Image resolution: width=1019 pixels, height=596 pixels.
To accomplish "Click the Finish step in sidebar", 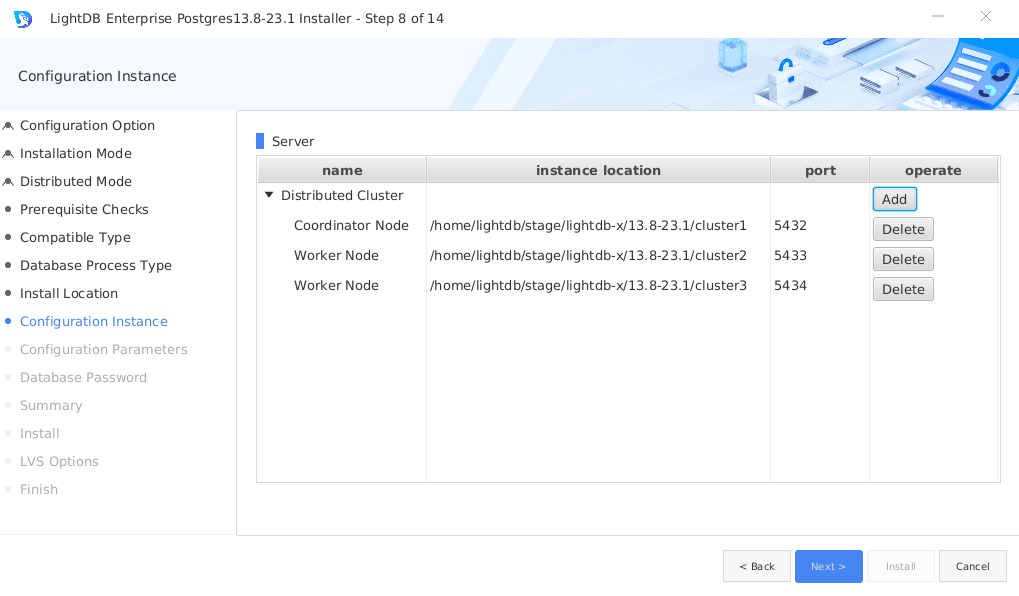I will click(38, 489).
